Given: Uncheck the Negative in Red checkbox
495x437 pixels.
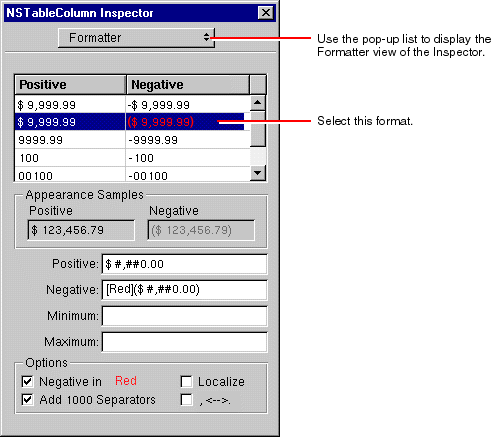Looking at the screenshot, I should pyautogui.click(x=27, y=381).
